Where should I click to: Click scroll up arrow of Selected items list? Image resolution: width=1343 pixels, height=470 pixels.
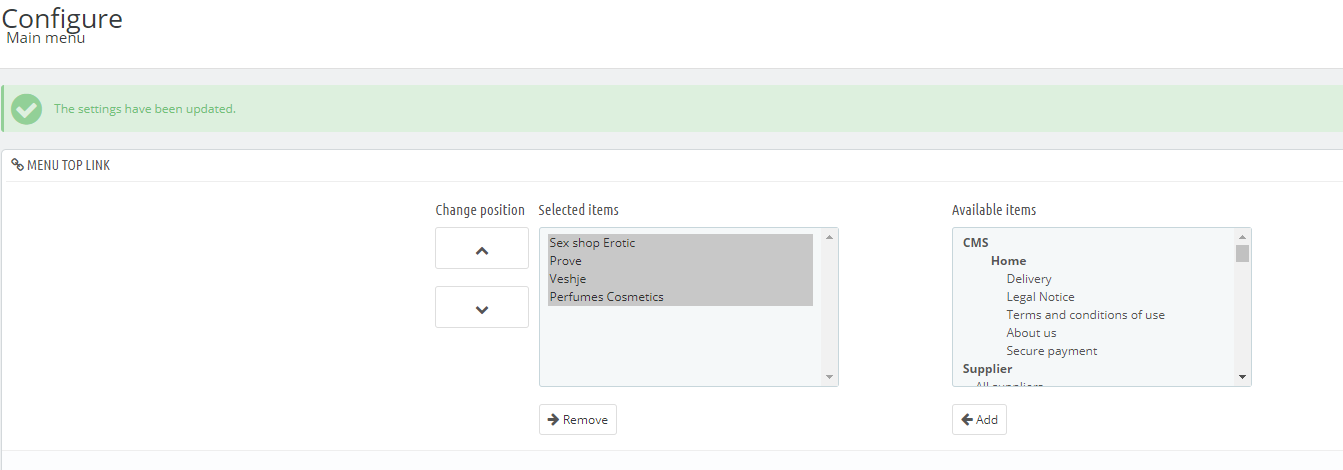tap(829, 237)
